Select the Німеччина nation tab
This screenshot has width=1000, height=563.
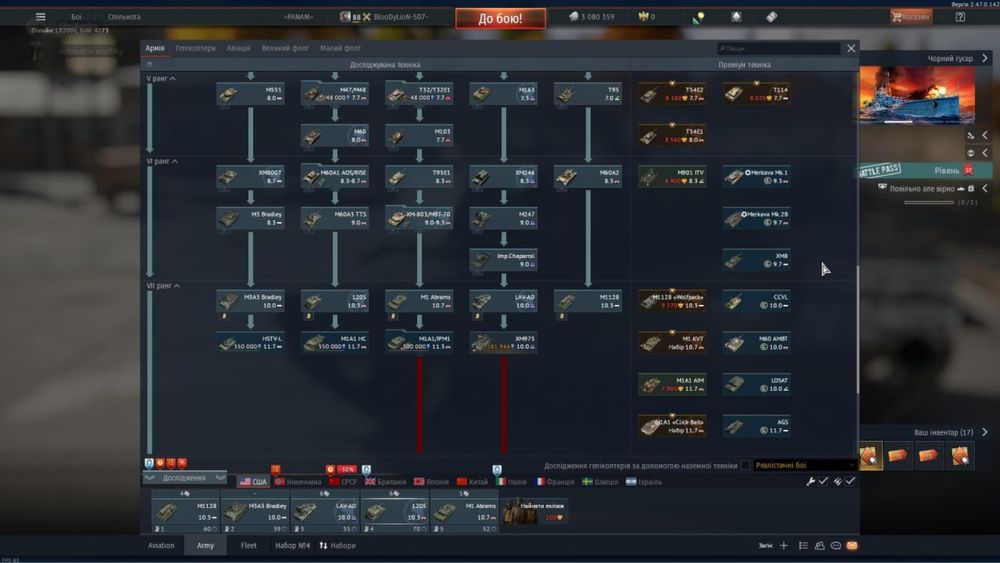298,482
